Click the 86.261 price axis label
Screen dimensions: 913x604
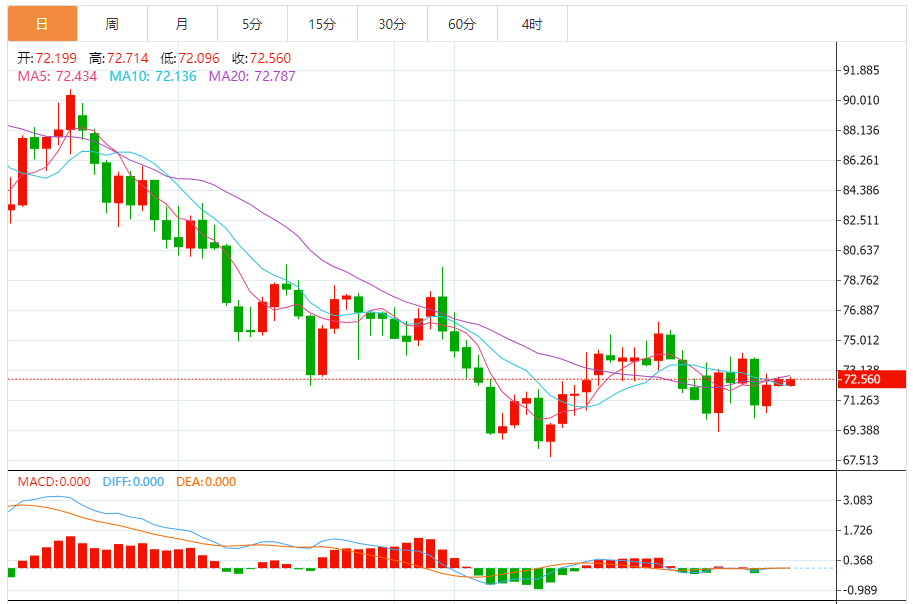(x=861, y=160)
